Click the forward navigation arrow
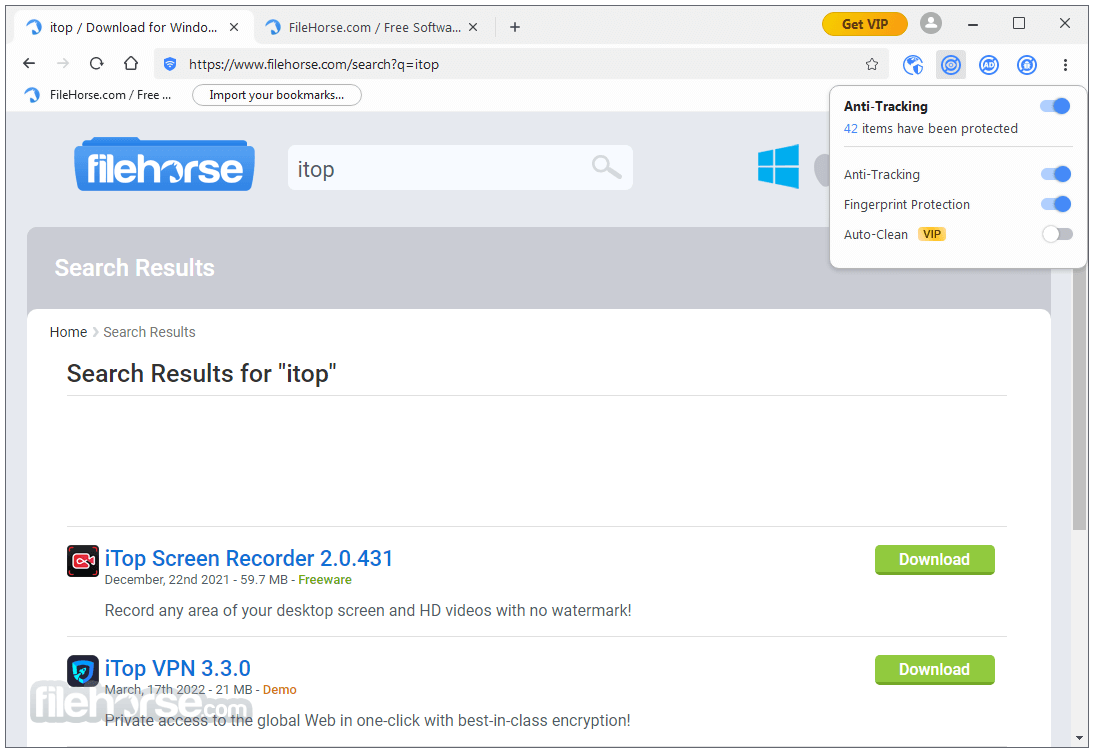The image size is (1094, 753). tap(63, 64)
